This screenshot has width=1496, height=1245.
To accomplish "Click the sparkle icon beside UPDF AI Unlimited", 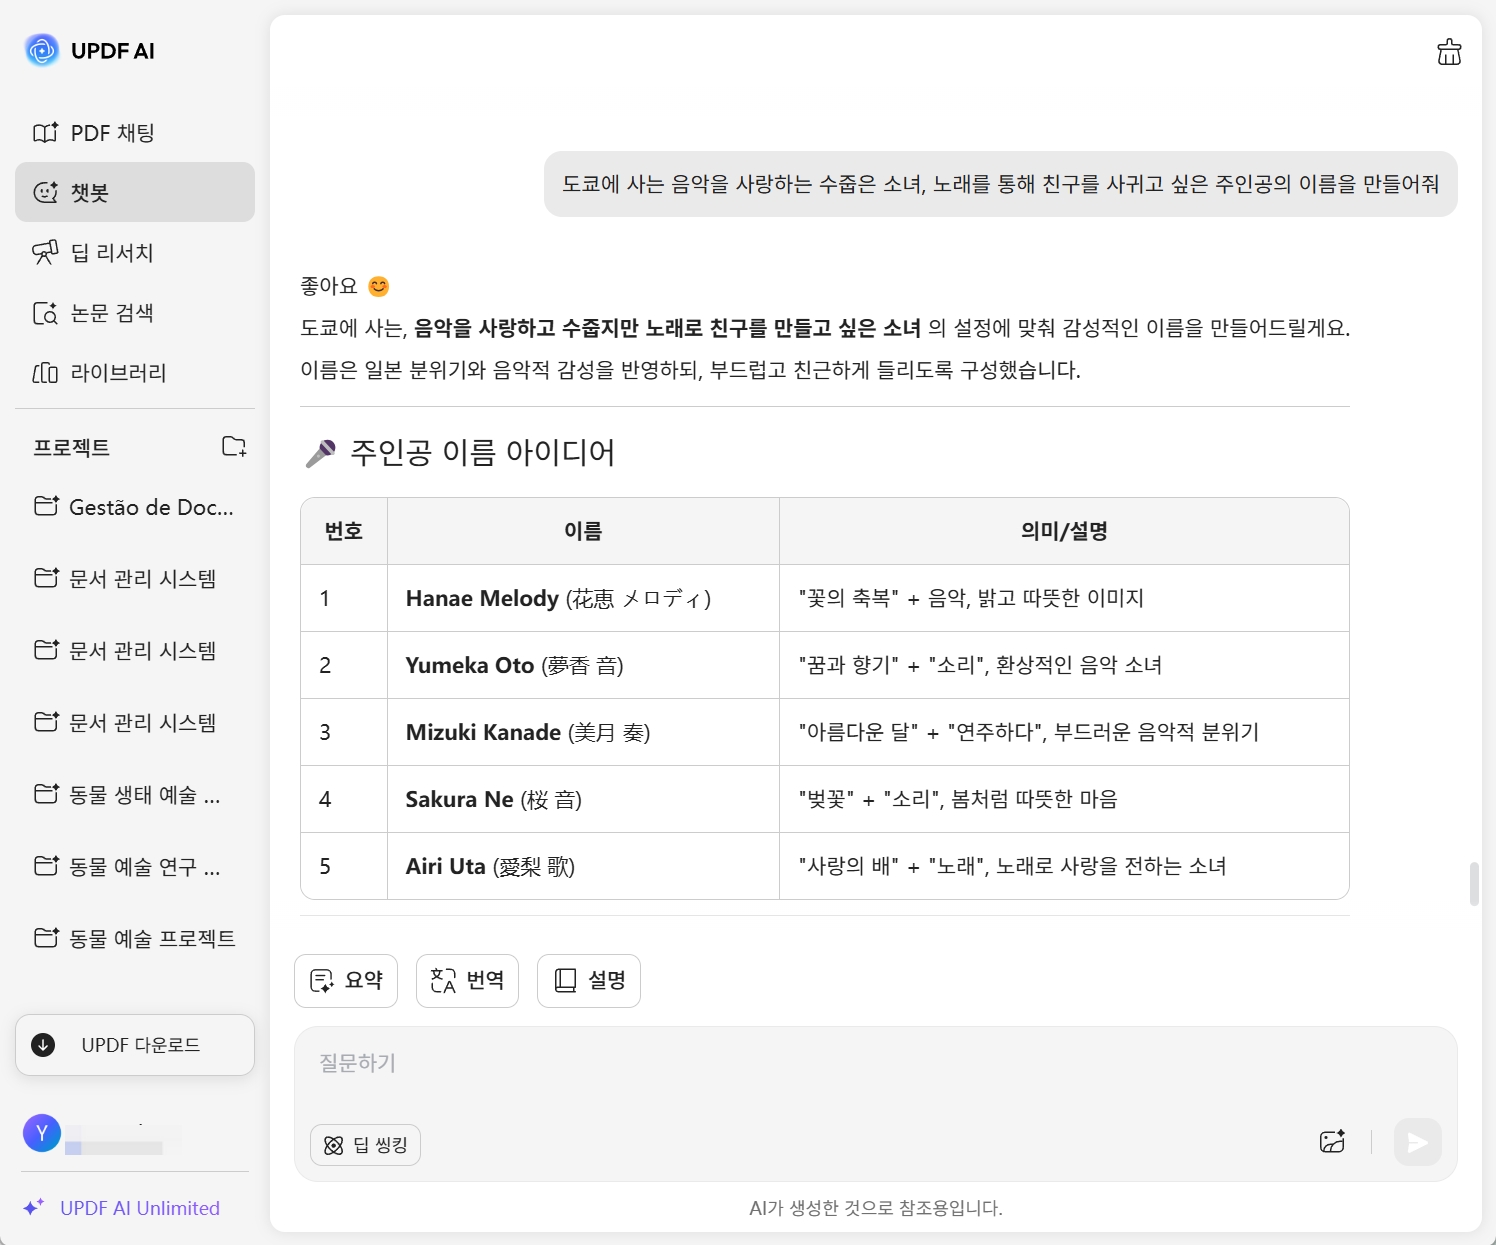I will 34,1207.
